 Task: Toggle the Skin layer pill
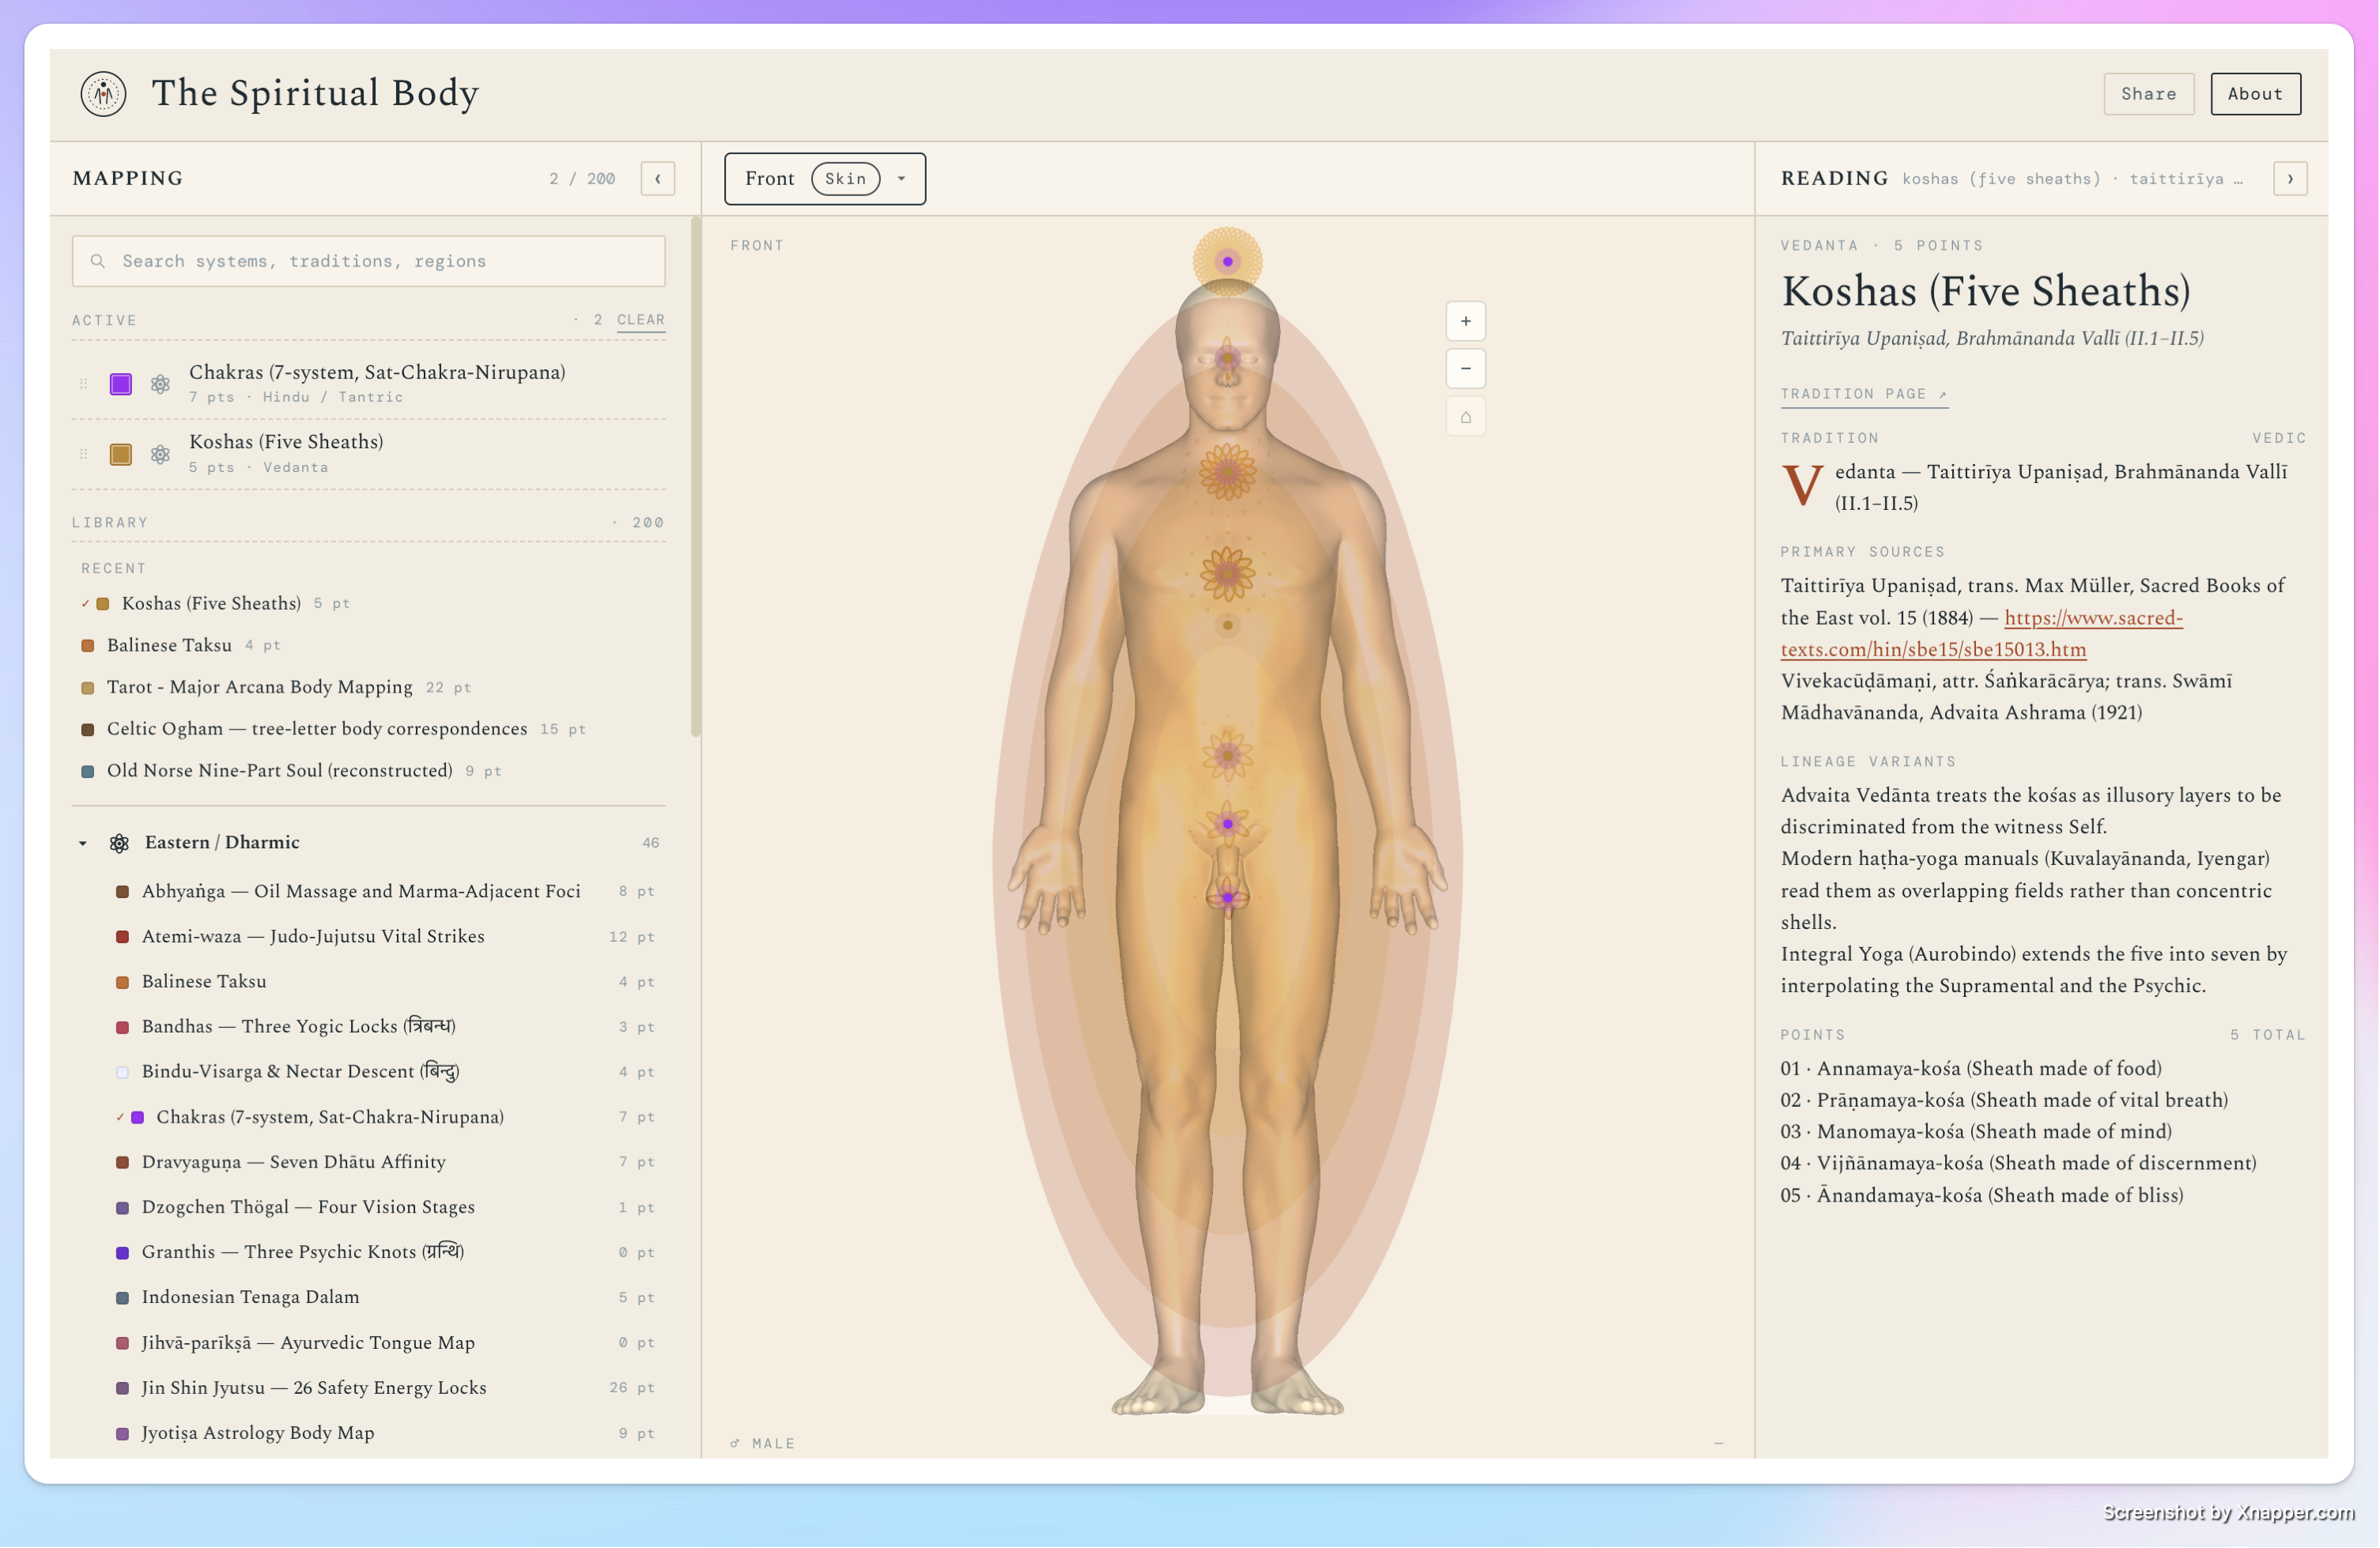[x=846, y=179]
